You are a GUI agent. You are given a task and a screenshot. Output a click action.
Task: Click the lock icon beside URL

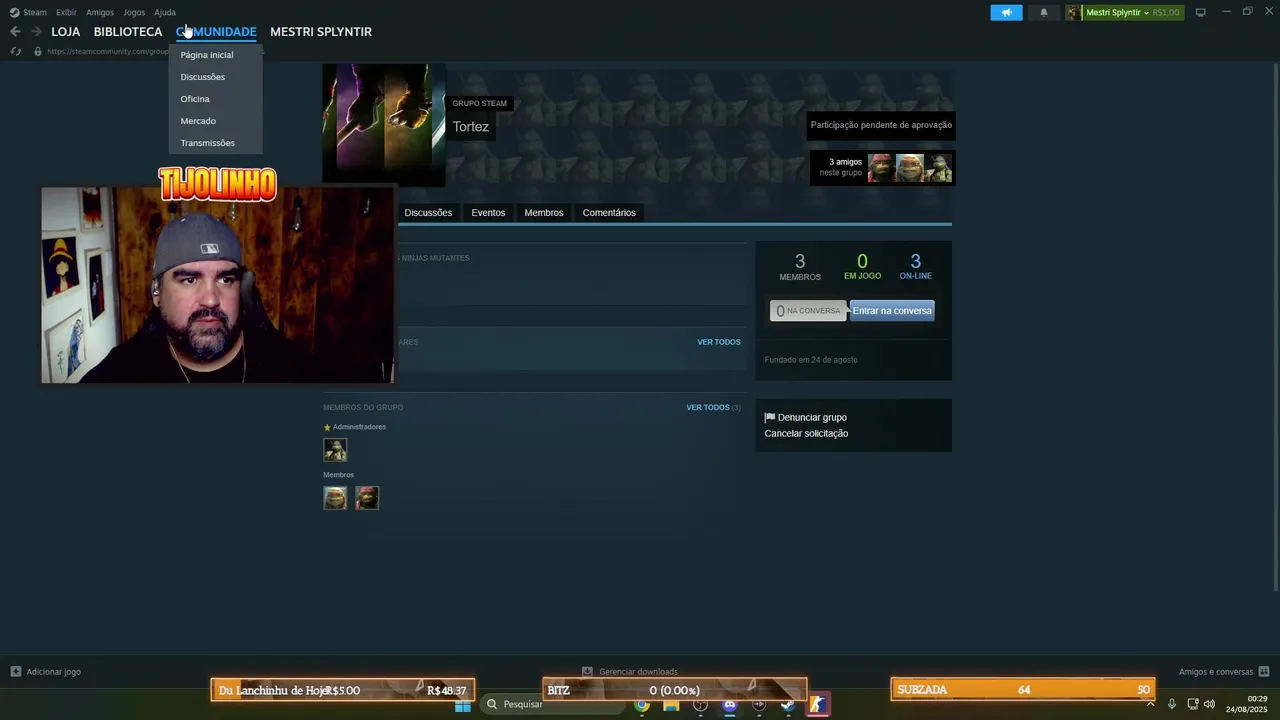[x=38, y=51]
